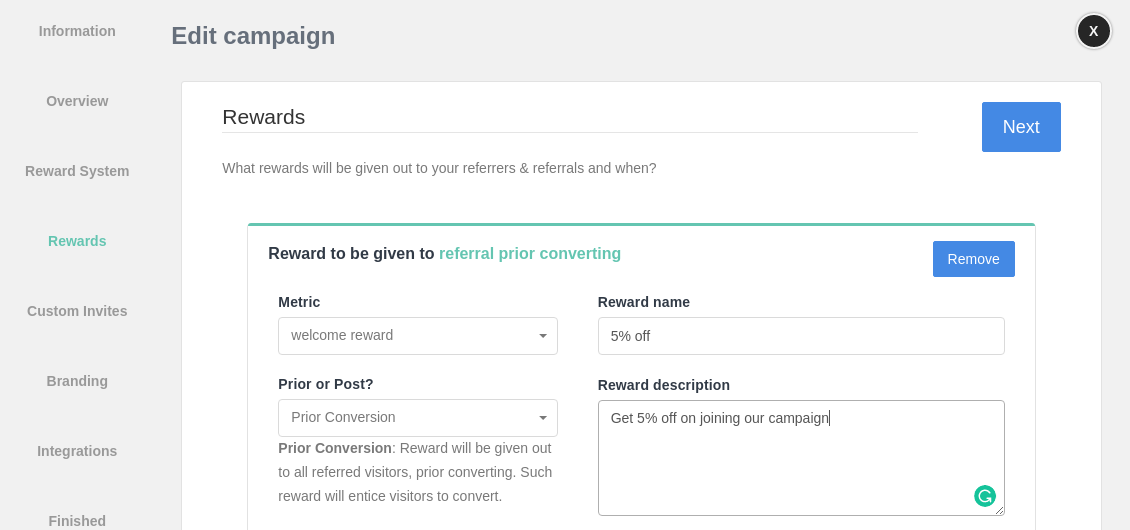Click the Rewards section heading

(x=264, y=117)
